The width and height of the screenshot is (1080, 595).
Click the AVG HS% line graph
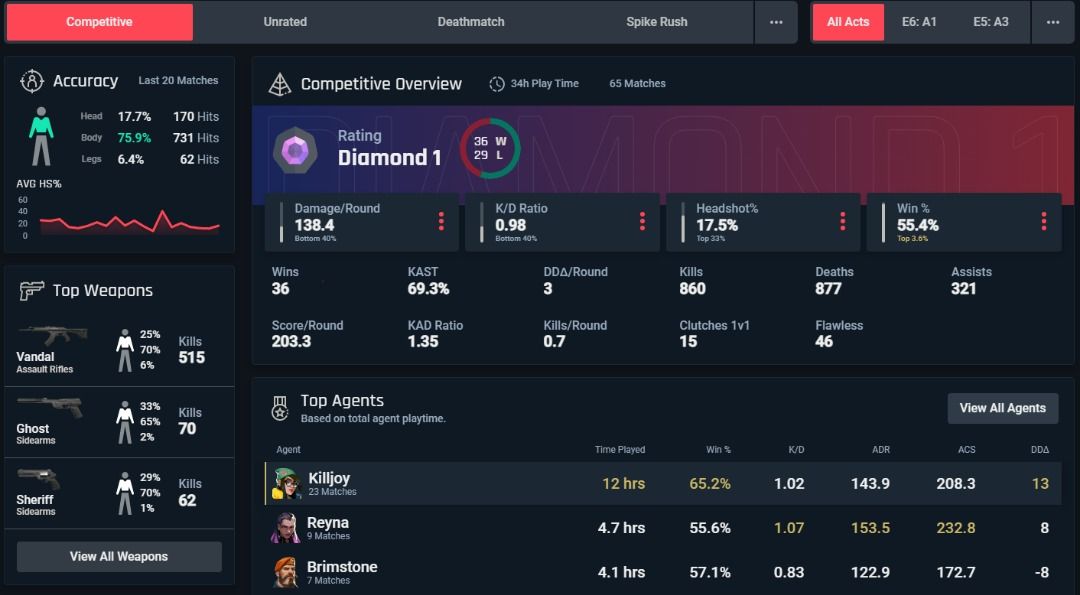129,220
